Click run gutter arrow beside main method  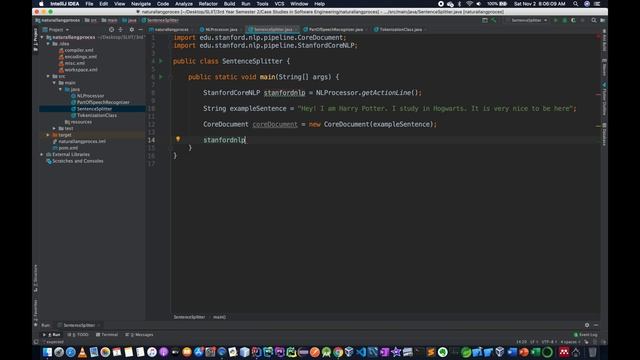(161, 77)
